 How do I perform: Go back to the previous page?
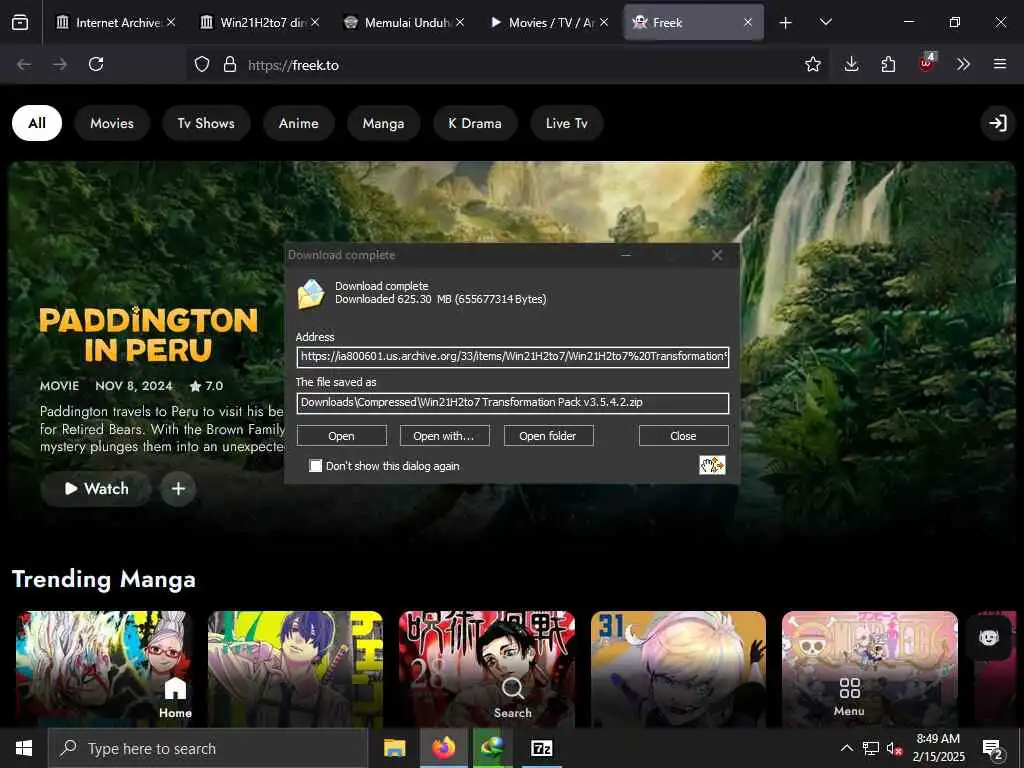point(24,64)
